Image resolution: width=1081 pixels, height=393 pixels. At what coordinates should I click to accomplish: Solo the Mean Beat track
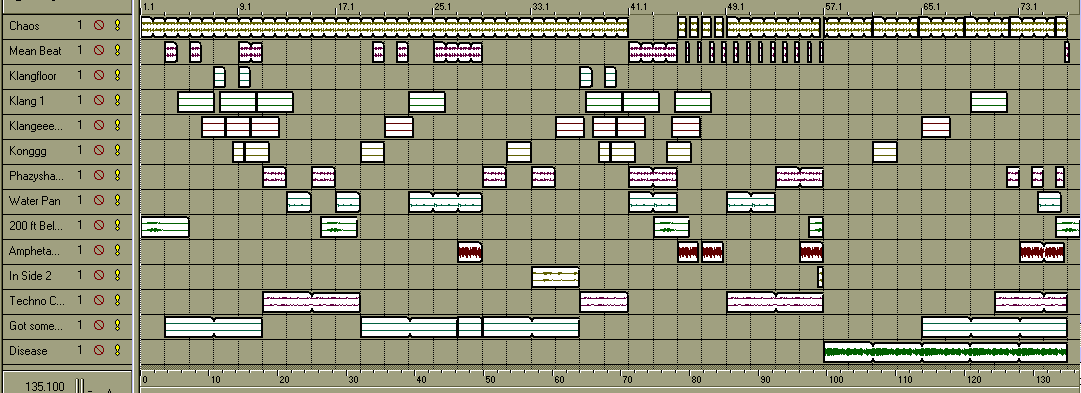tap(117, 51)
